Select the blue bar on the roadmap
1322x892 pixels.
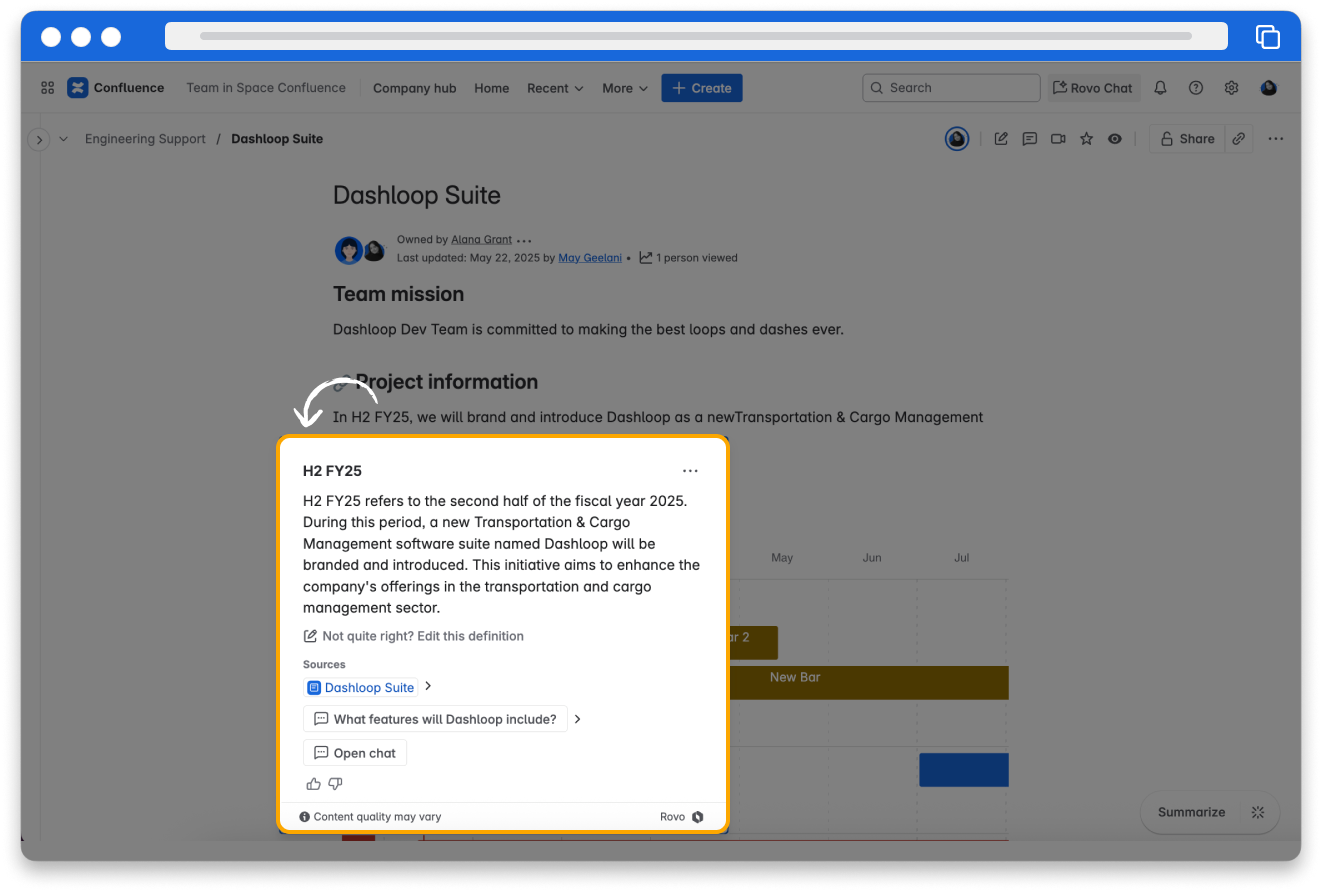click(x=964, y=770)
